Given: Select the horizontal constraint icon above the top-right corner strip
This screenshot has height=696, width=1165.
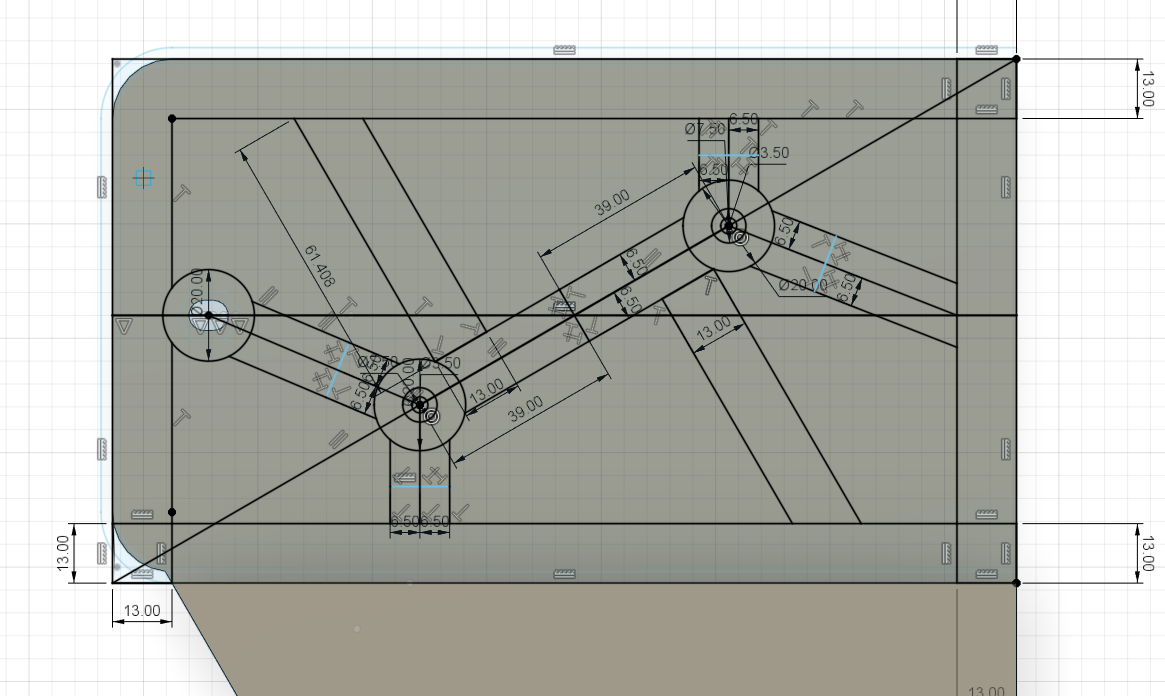Looking at the screenshot, I should pyautogui.click(x=986, y=50).
